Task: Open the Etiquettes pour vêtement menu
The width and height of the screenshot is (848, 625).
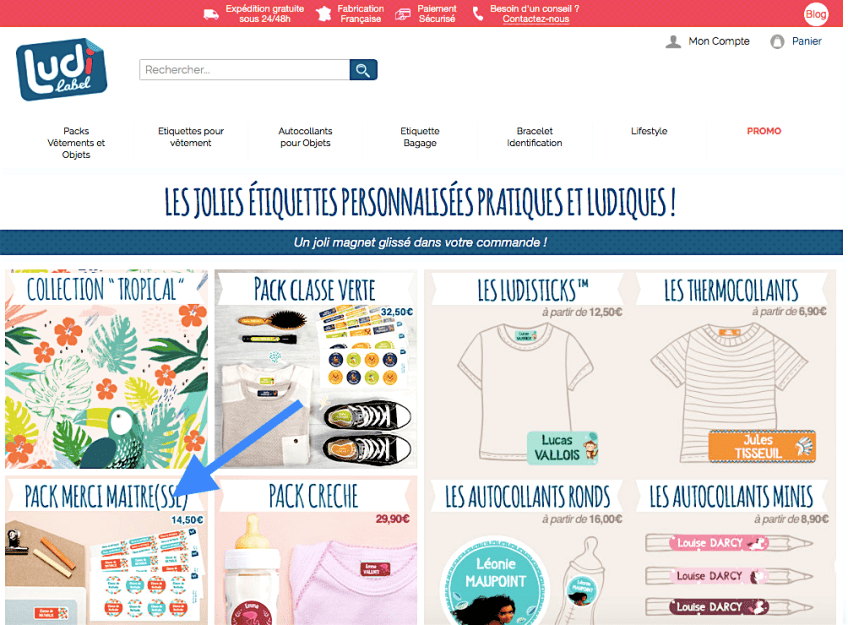Action: 191,137
